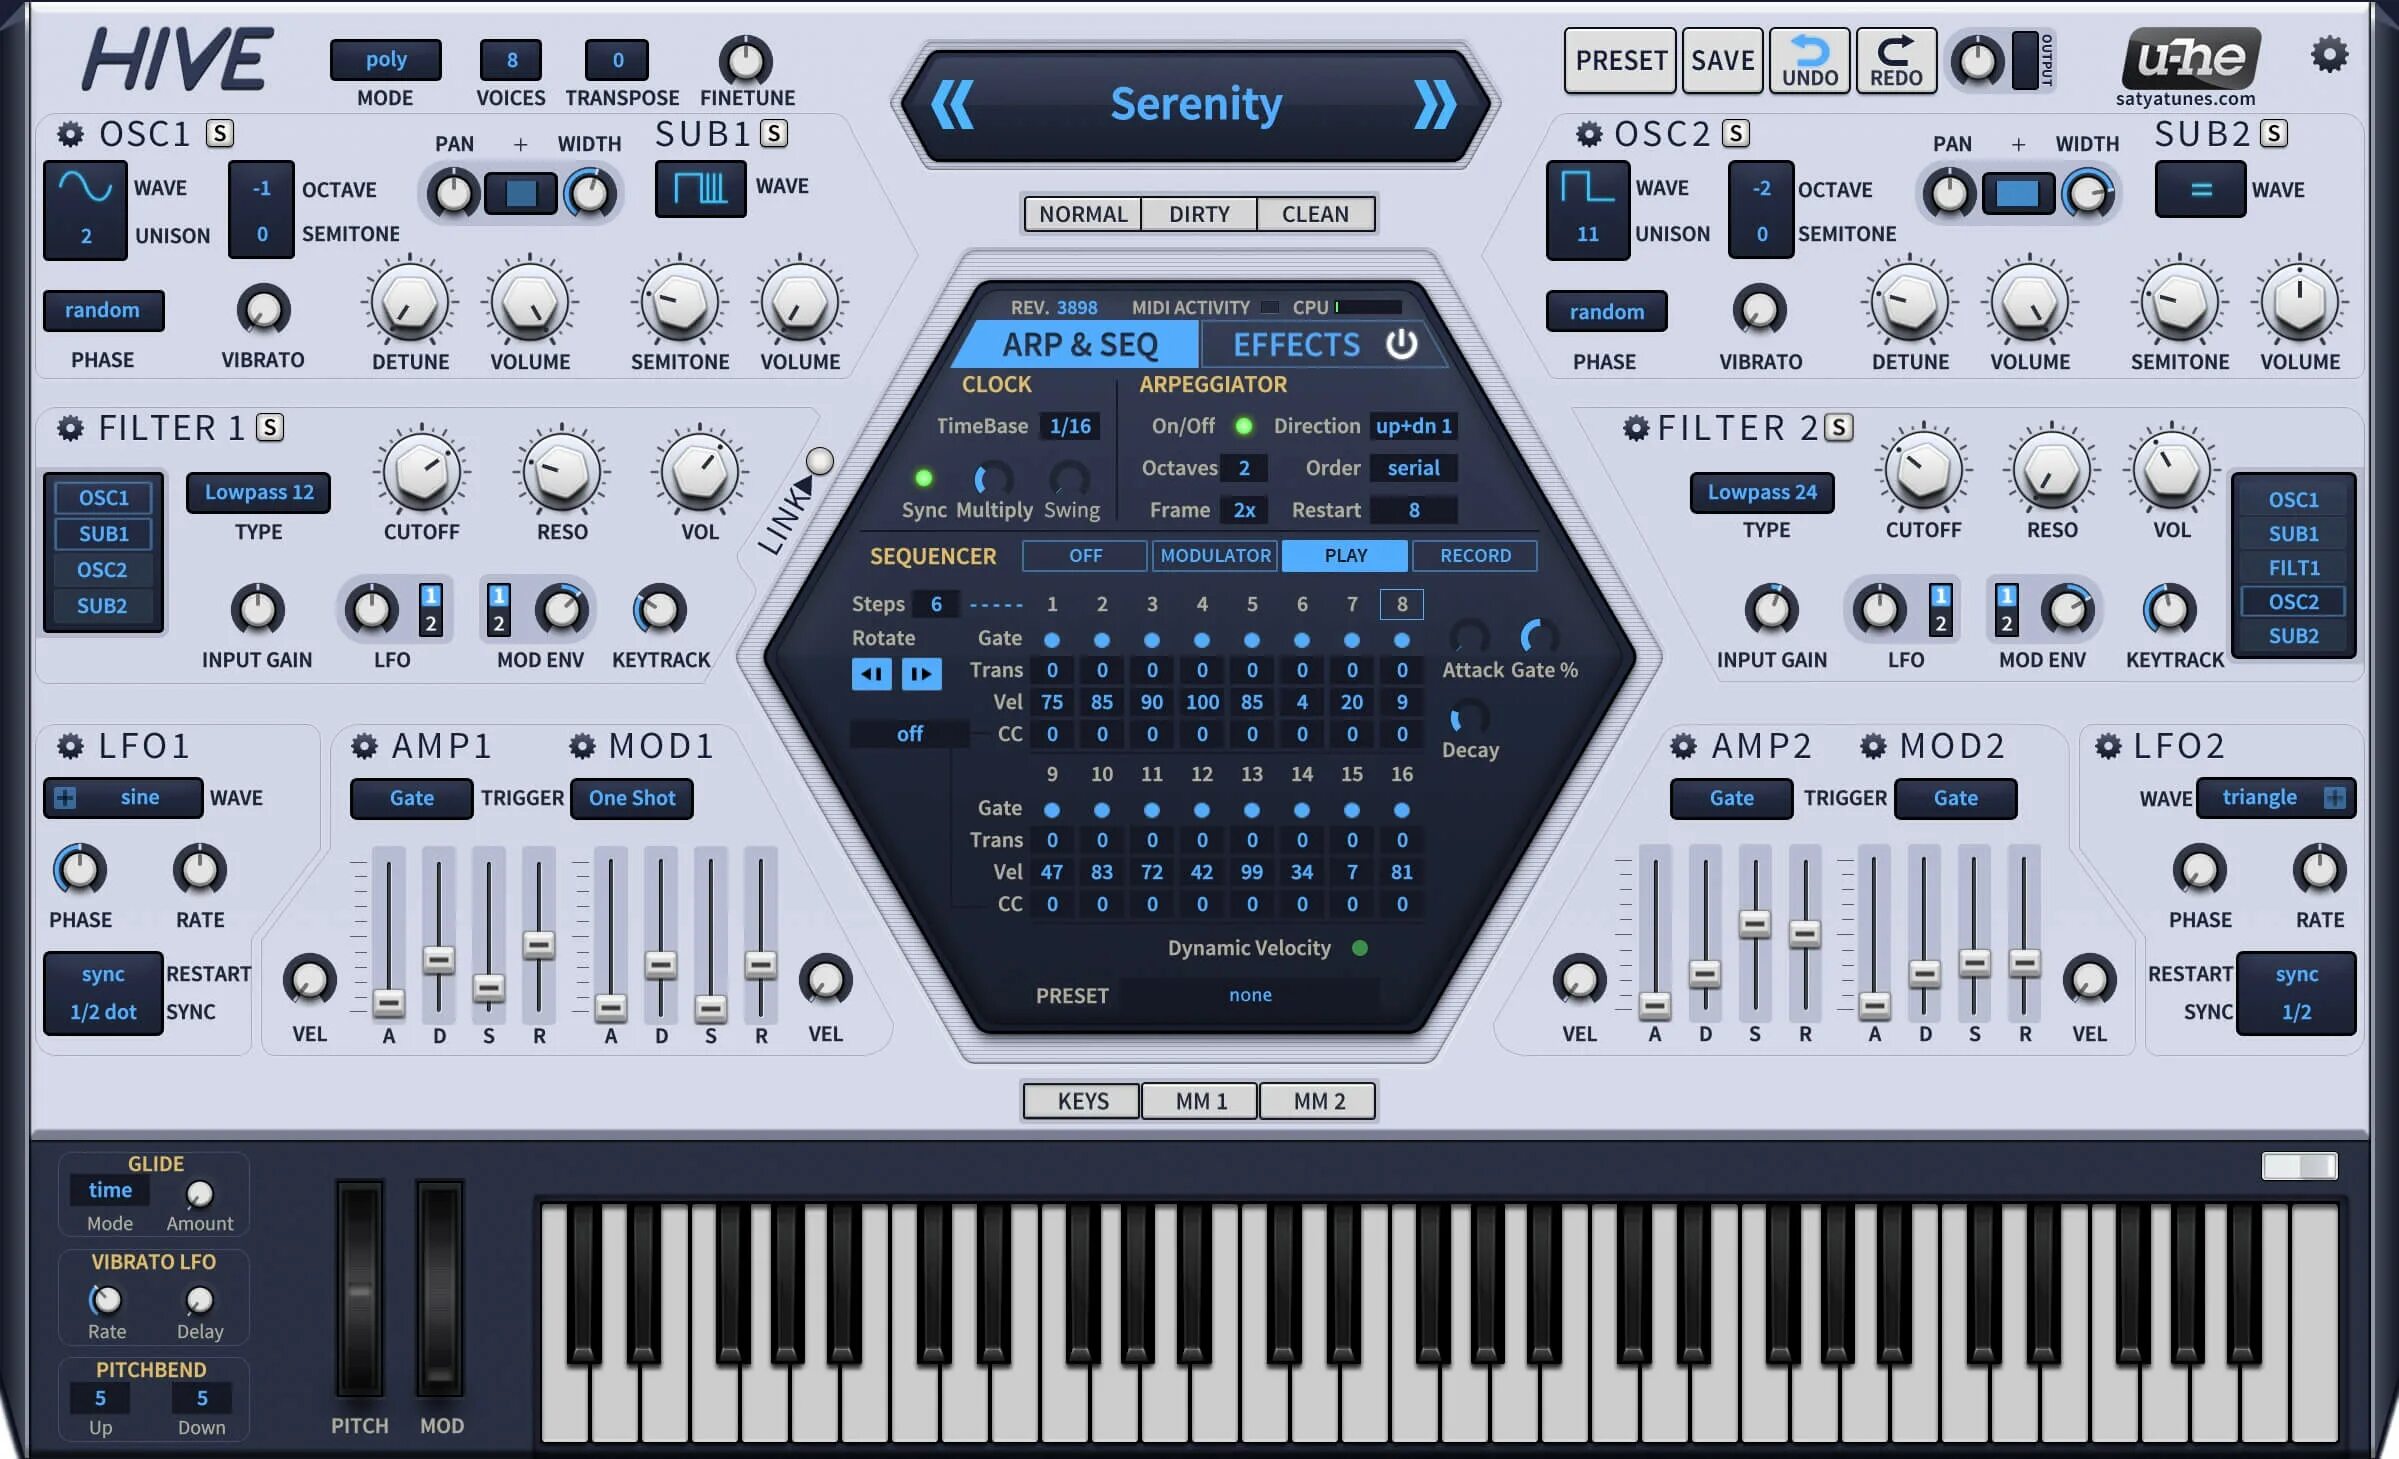
Task: Toggle Dynamic Velocity in the sequencer
Action: tap(1360, 948)
